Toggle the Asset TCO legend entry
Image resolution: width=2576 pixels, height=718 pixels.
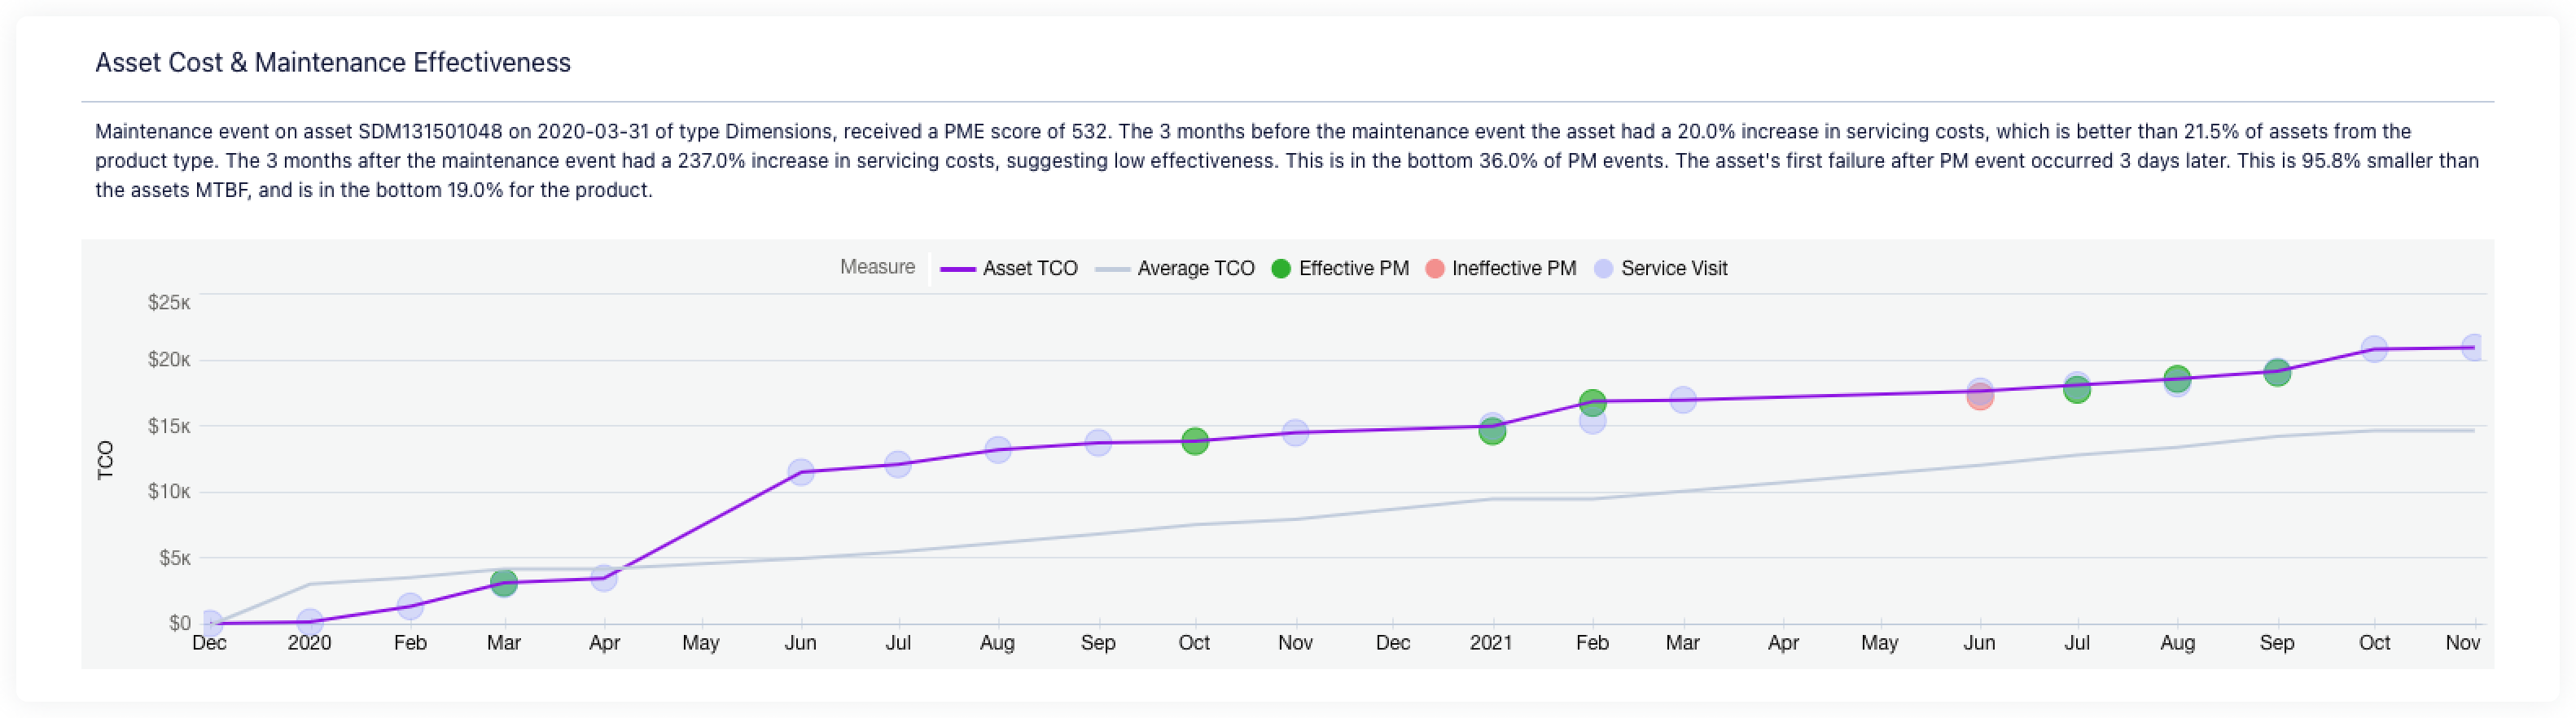1010,268
